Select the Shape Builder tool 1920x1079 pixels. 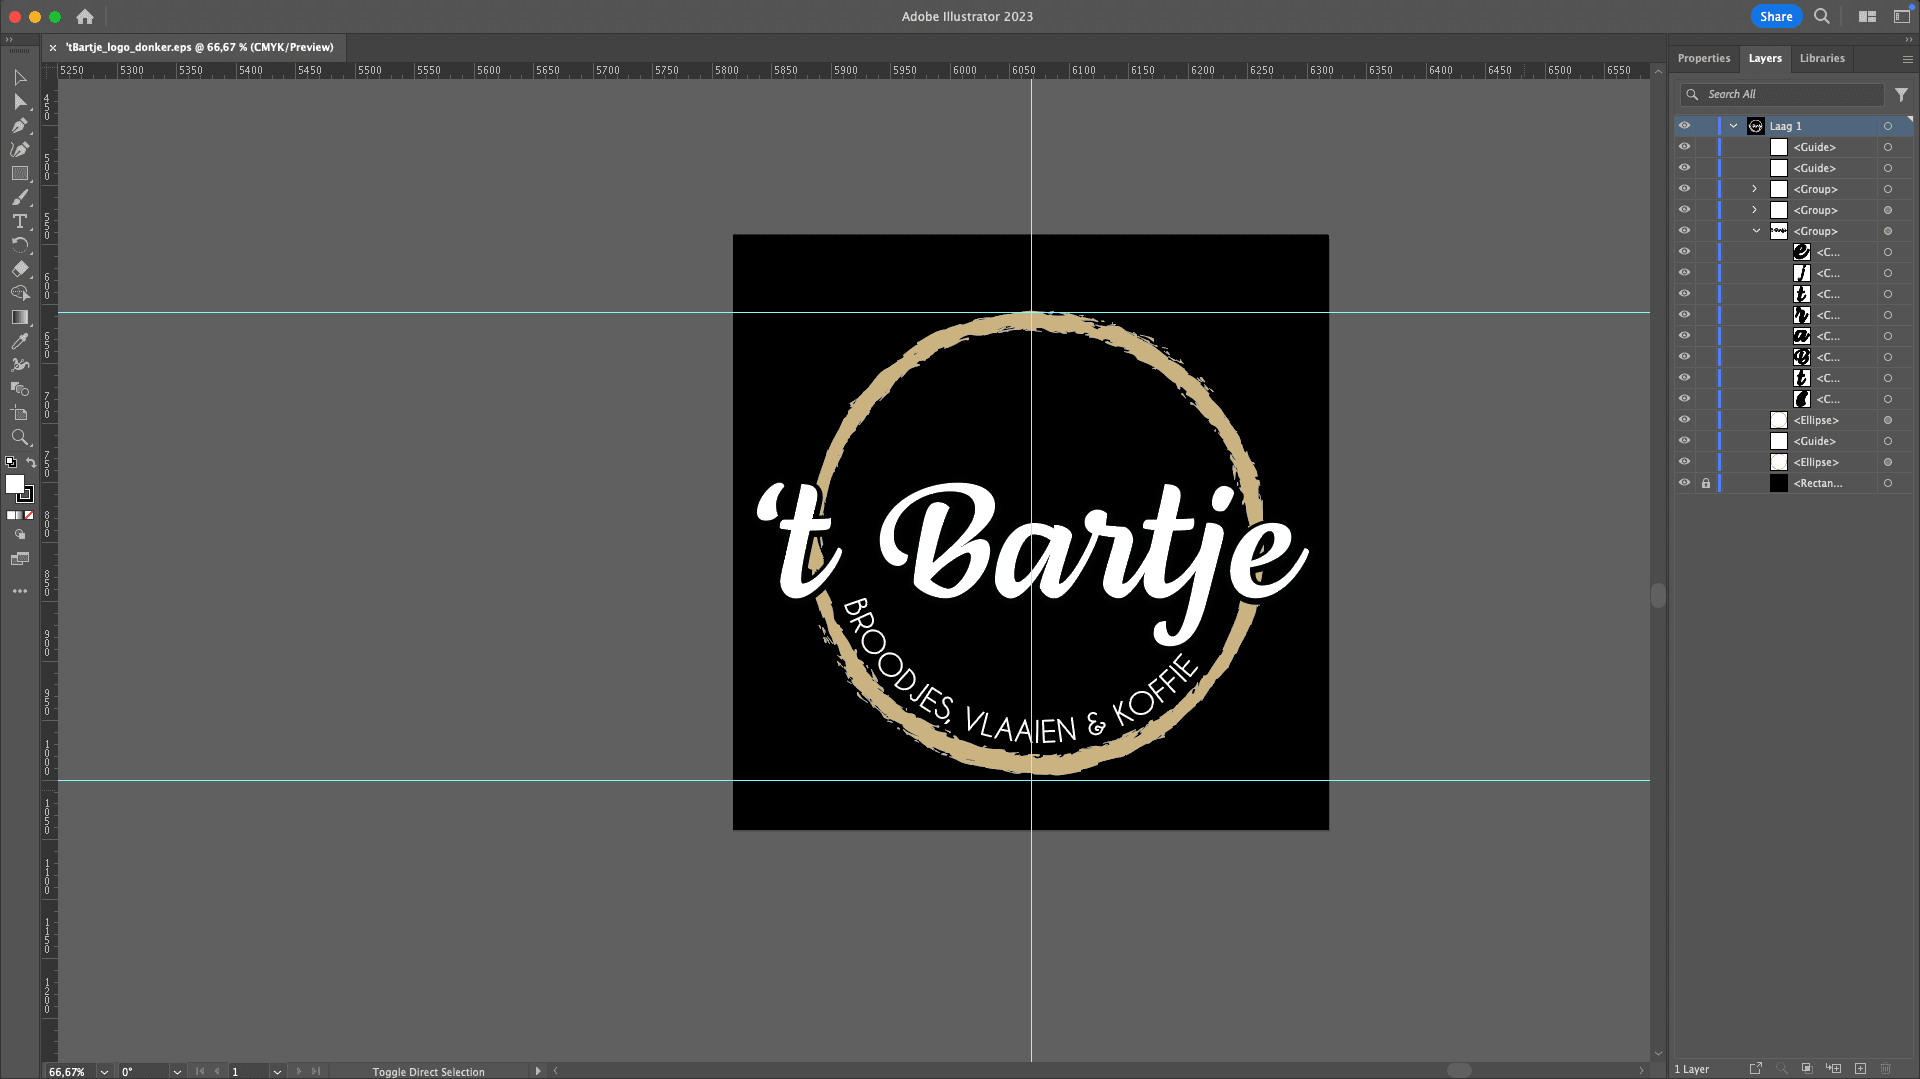pyautogui.click(x=20, y=293)
